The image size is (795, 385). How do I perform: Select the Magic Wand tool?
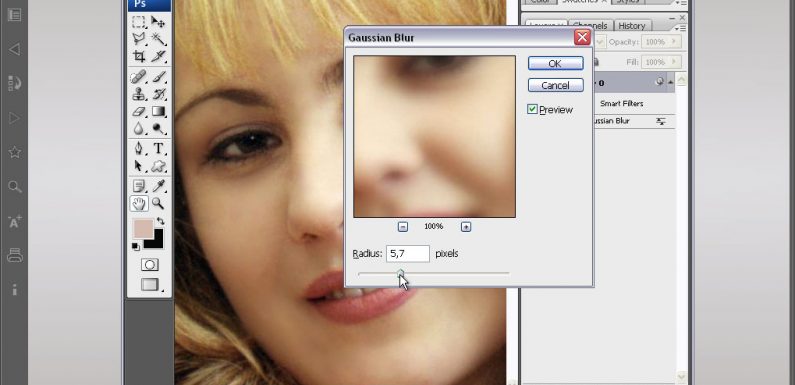[158, 39]
